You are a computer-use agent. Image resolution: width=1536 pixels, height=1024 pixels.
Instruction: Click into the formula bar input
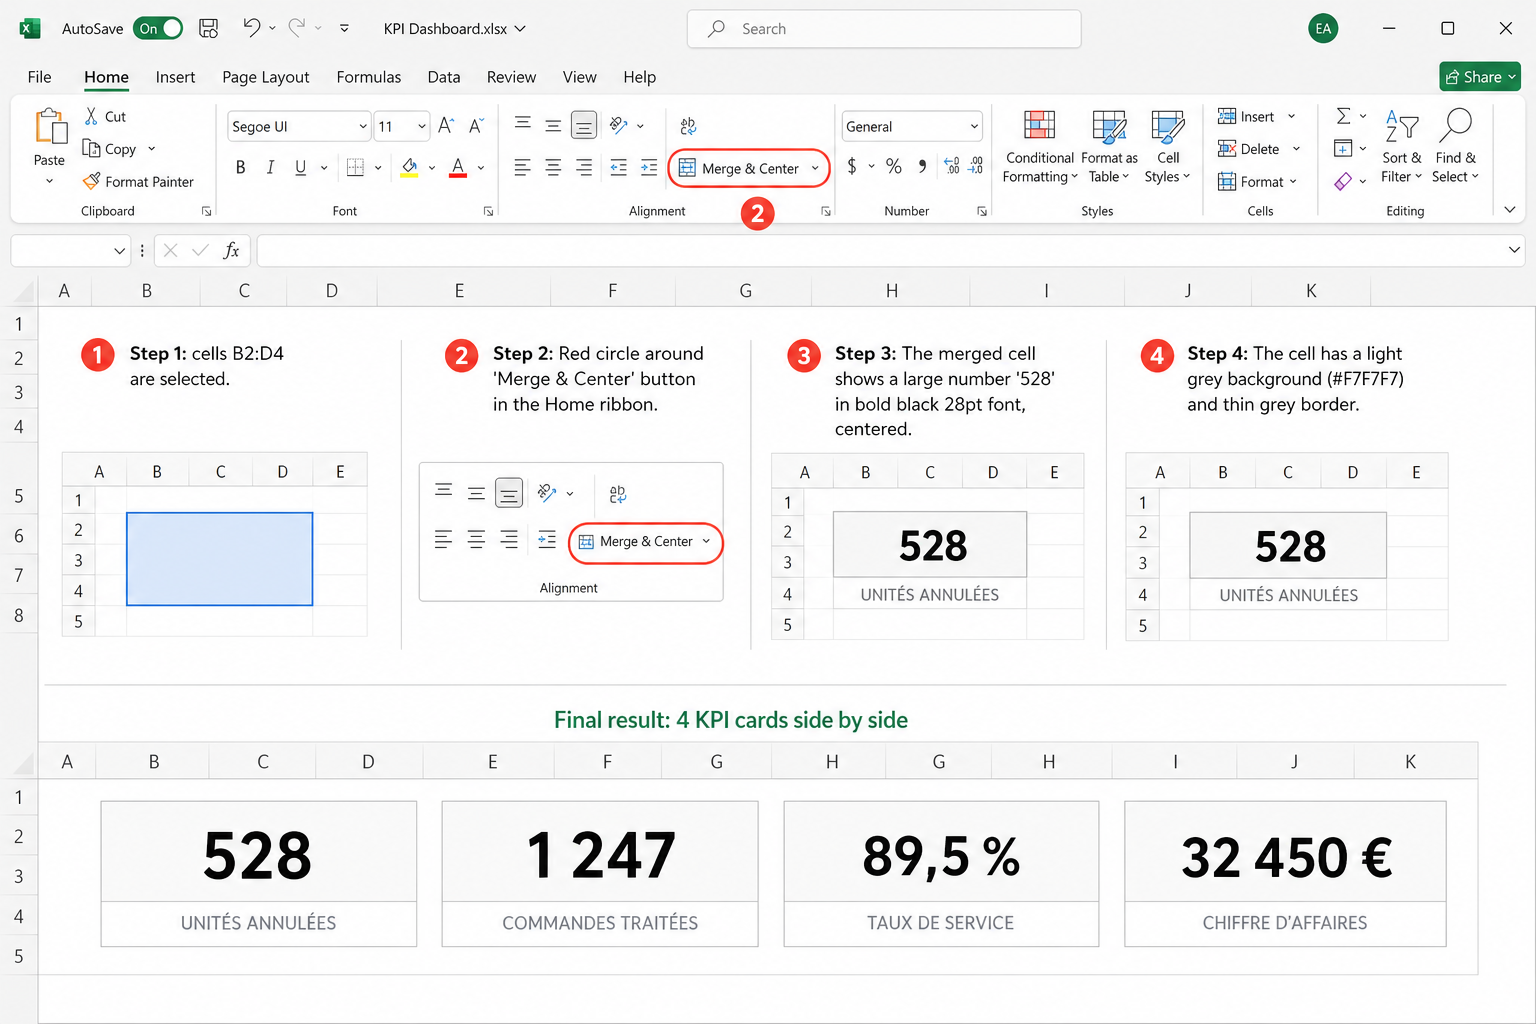pyautogui.click(x=880, y=250)
